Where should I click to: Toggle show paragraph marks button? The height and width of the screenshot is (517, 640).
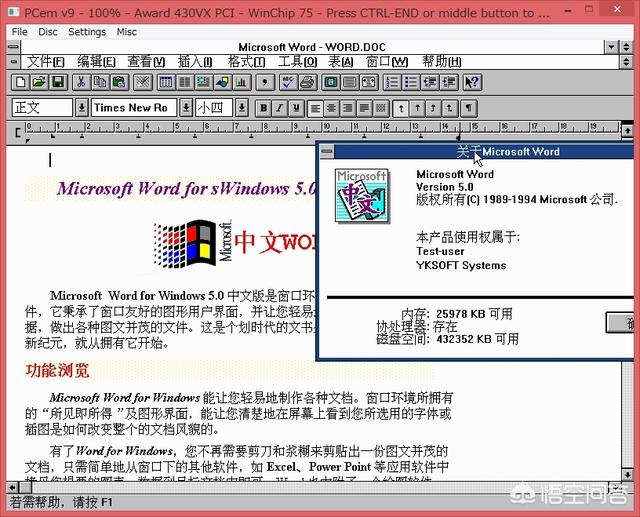469,108
